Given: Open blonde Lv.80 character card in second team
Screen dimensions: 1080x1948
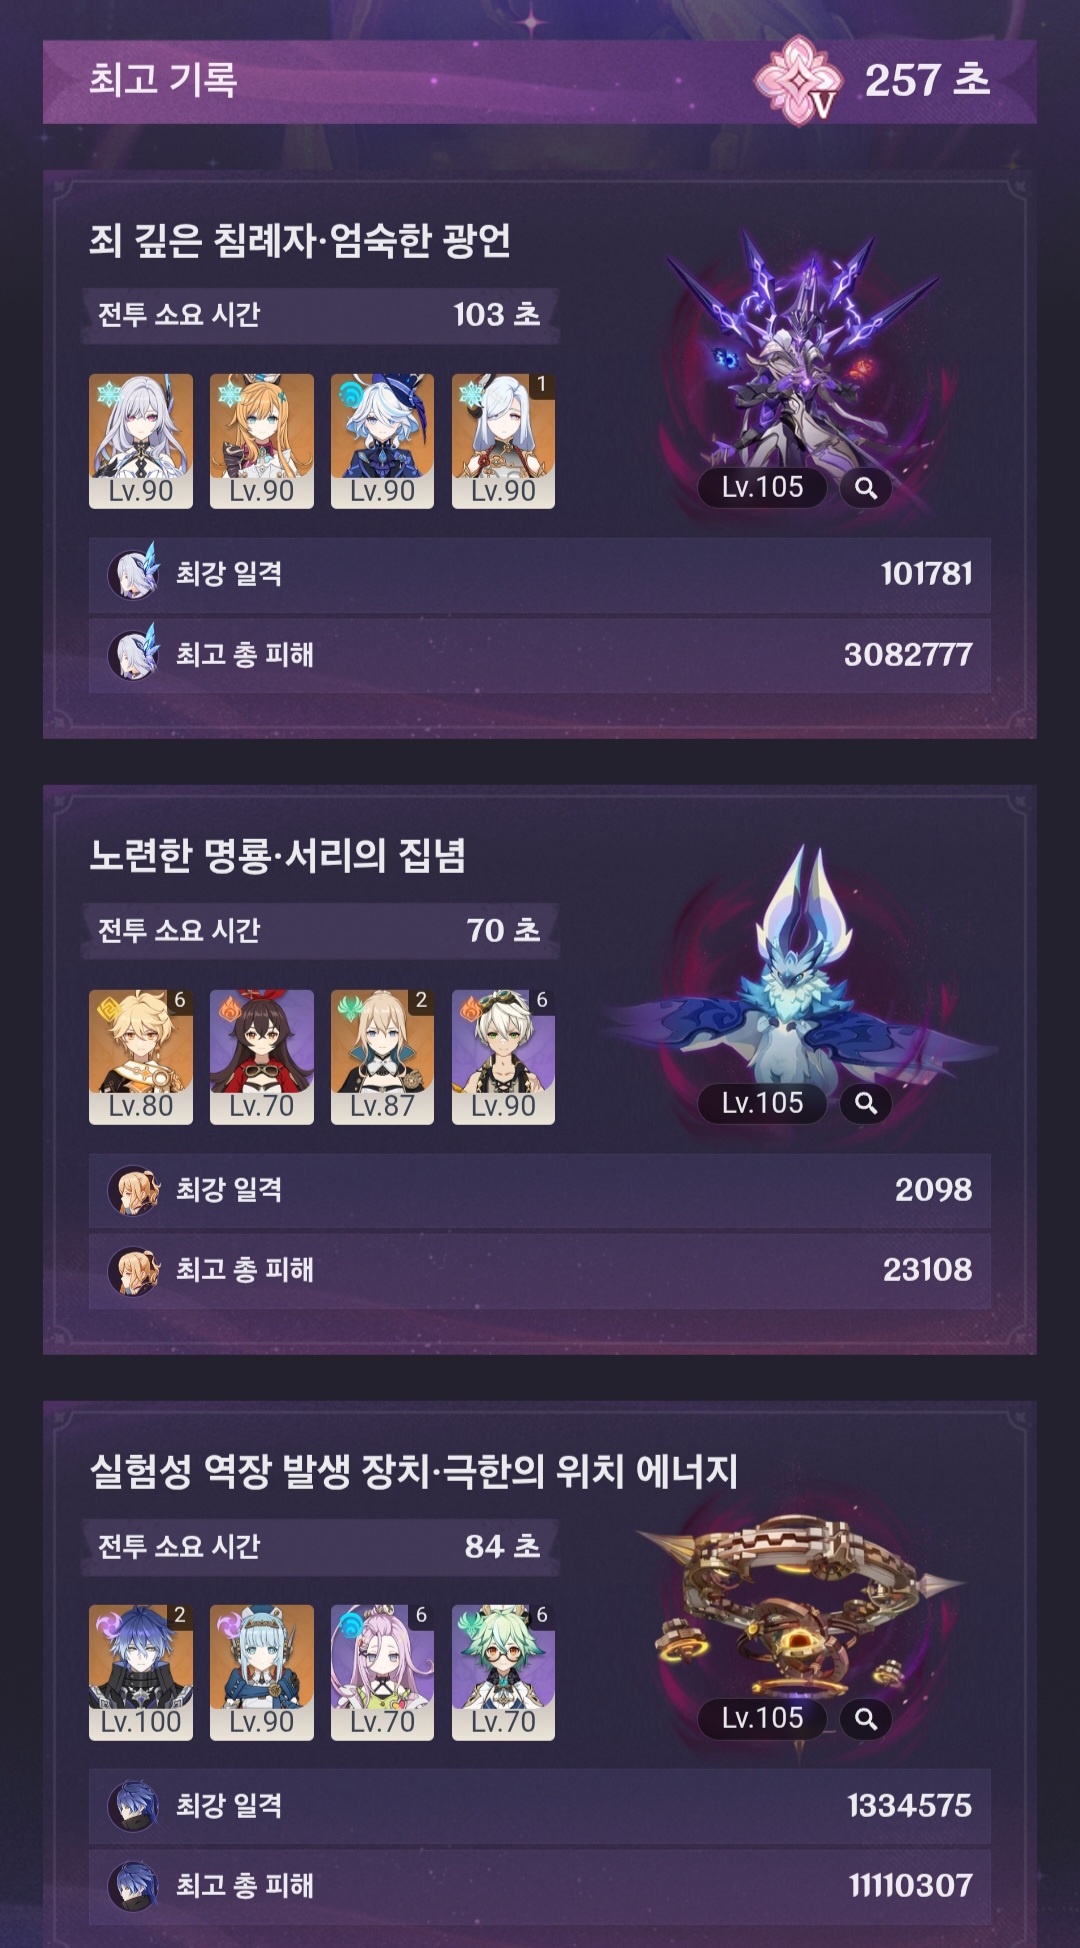Looking at the screenshot, I should [x=141, y=1057].
